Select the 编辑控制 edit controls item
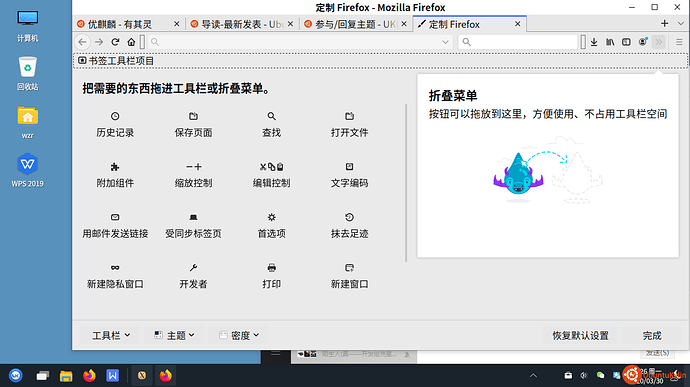The height and width of the screenshot is (387, 690). [x=272, y=175]
